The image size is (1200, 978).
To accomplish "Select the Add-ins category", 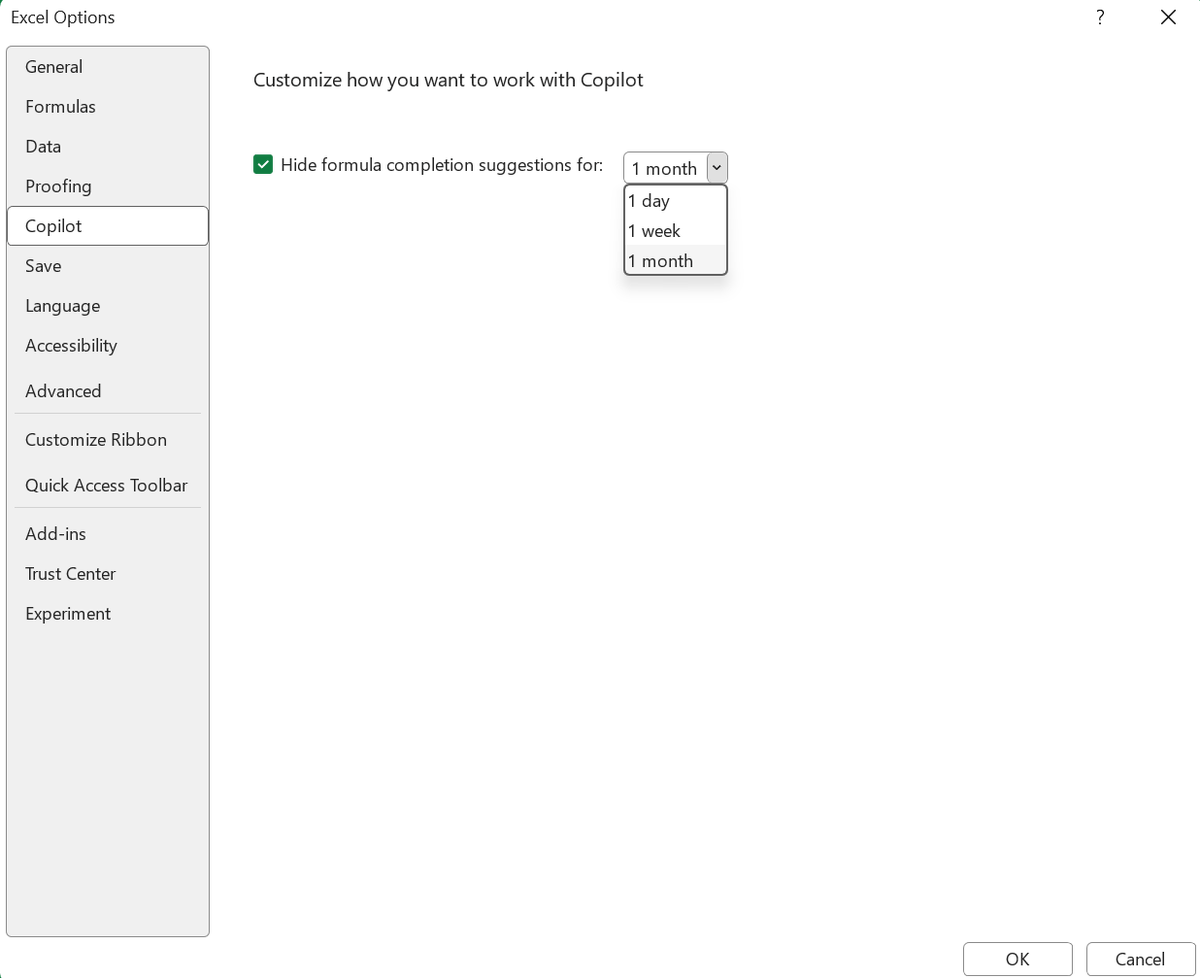I will click(x=107, y=534).
